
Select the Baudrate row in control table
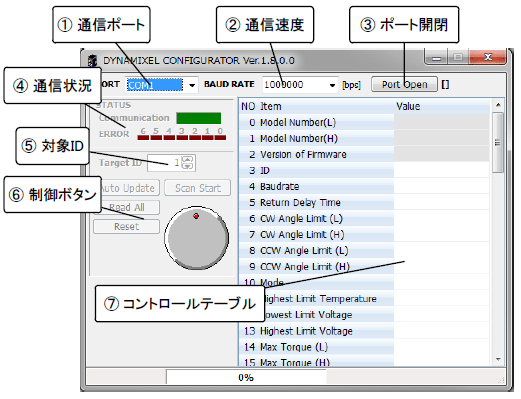(x=364, y=186)
